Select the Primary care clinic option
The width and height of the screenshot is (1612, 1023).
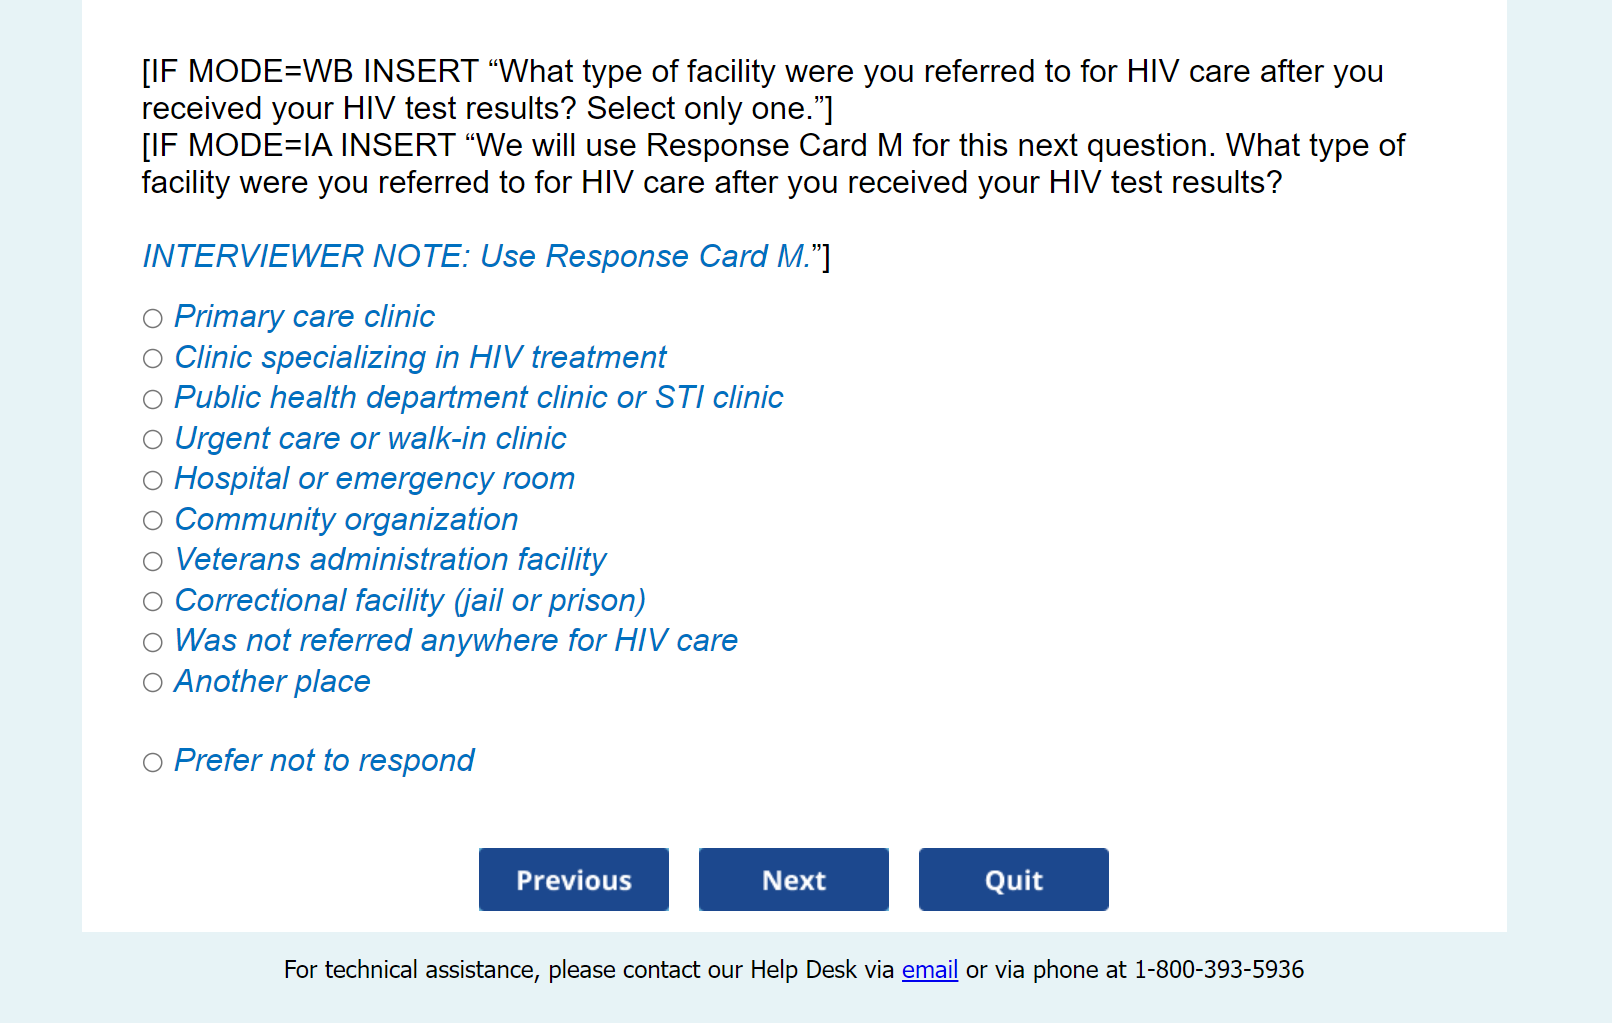(x=153, y=319)
